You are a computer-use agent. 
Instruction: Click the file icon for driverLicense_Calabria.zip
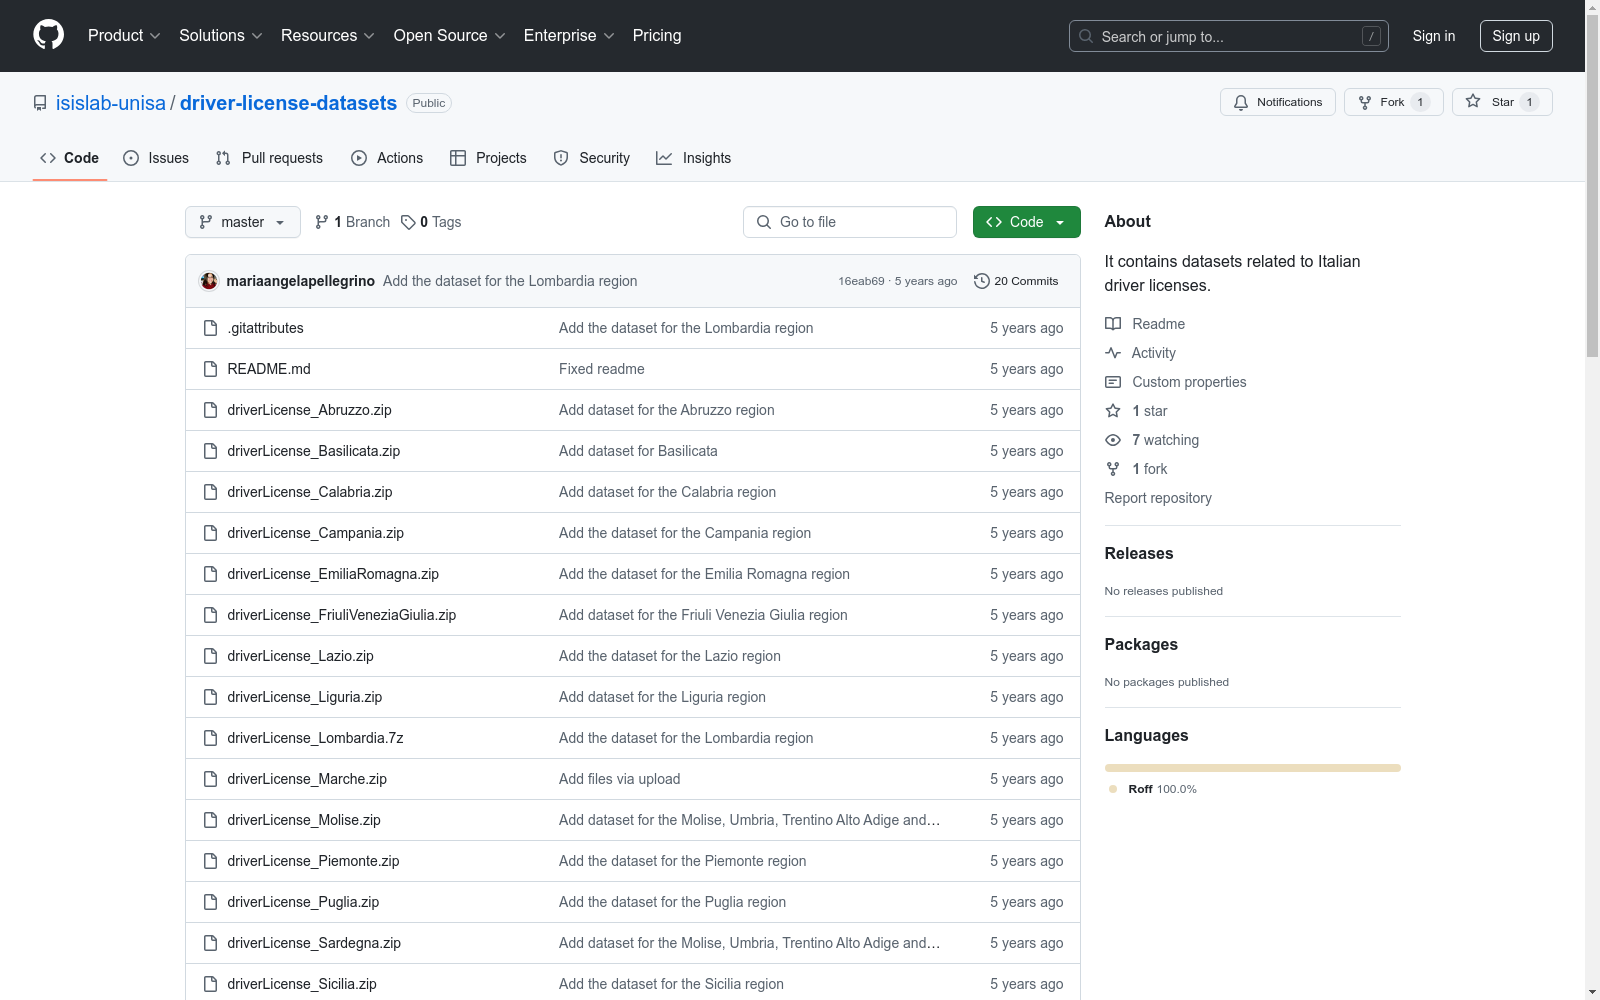coord(210,492)
